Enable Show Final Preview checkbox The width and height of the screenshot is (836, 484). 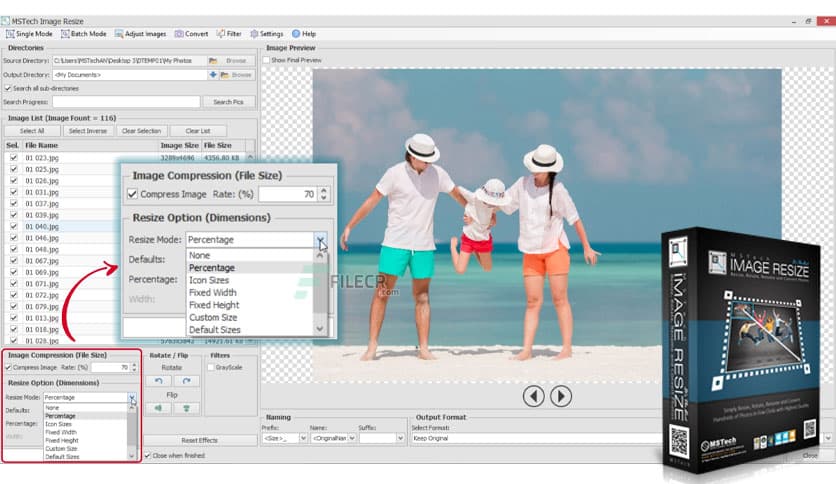[x=266, y=60]
